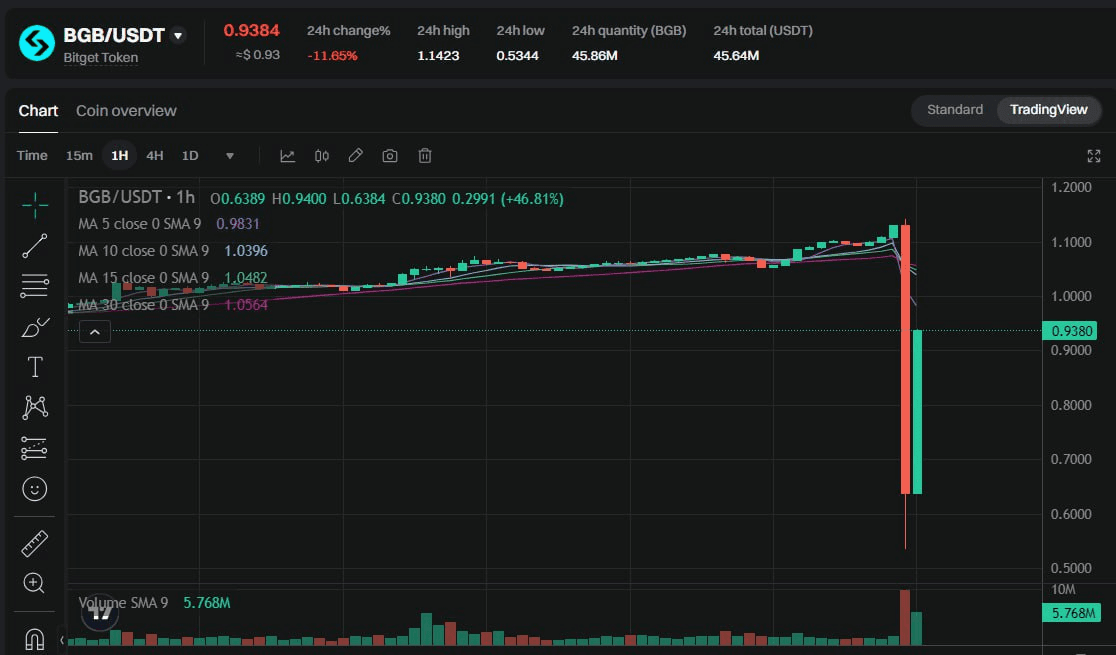Image resolution: width=1116 pixels, height=655 pixels.
Task: Open the Coin overview tab
Action: [x=126, y=111]
